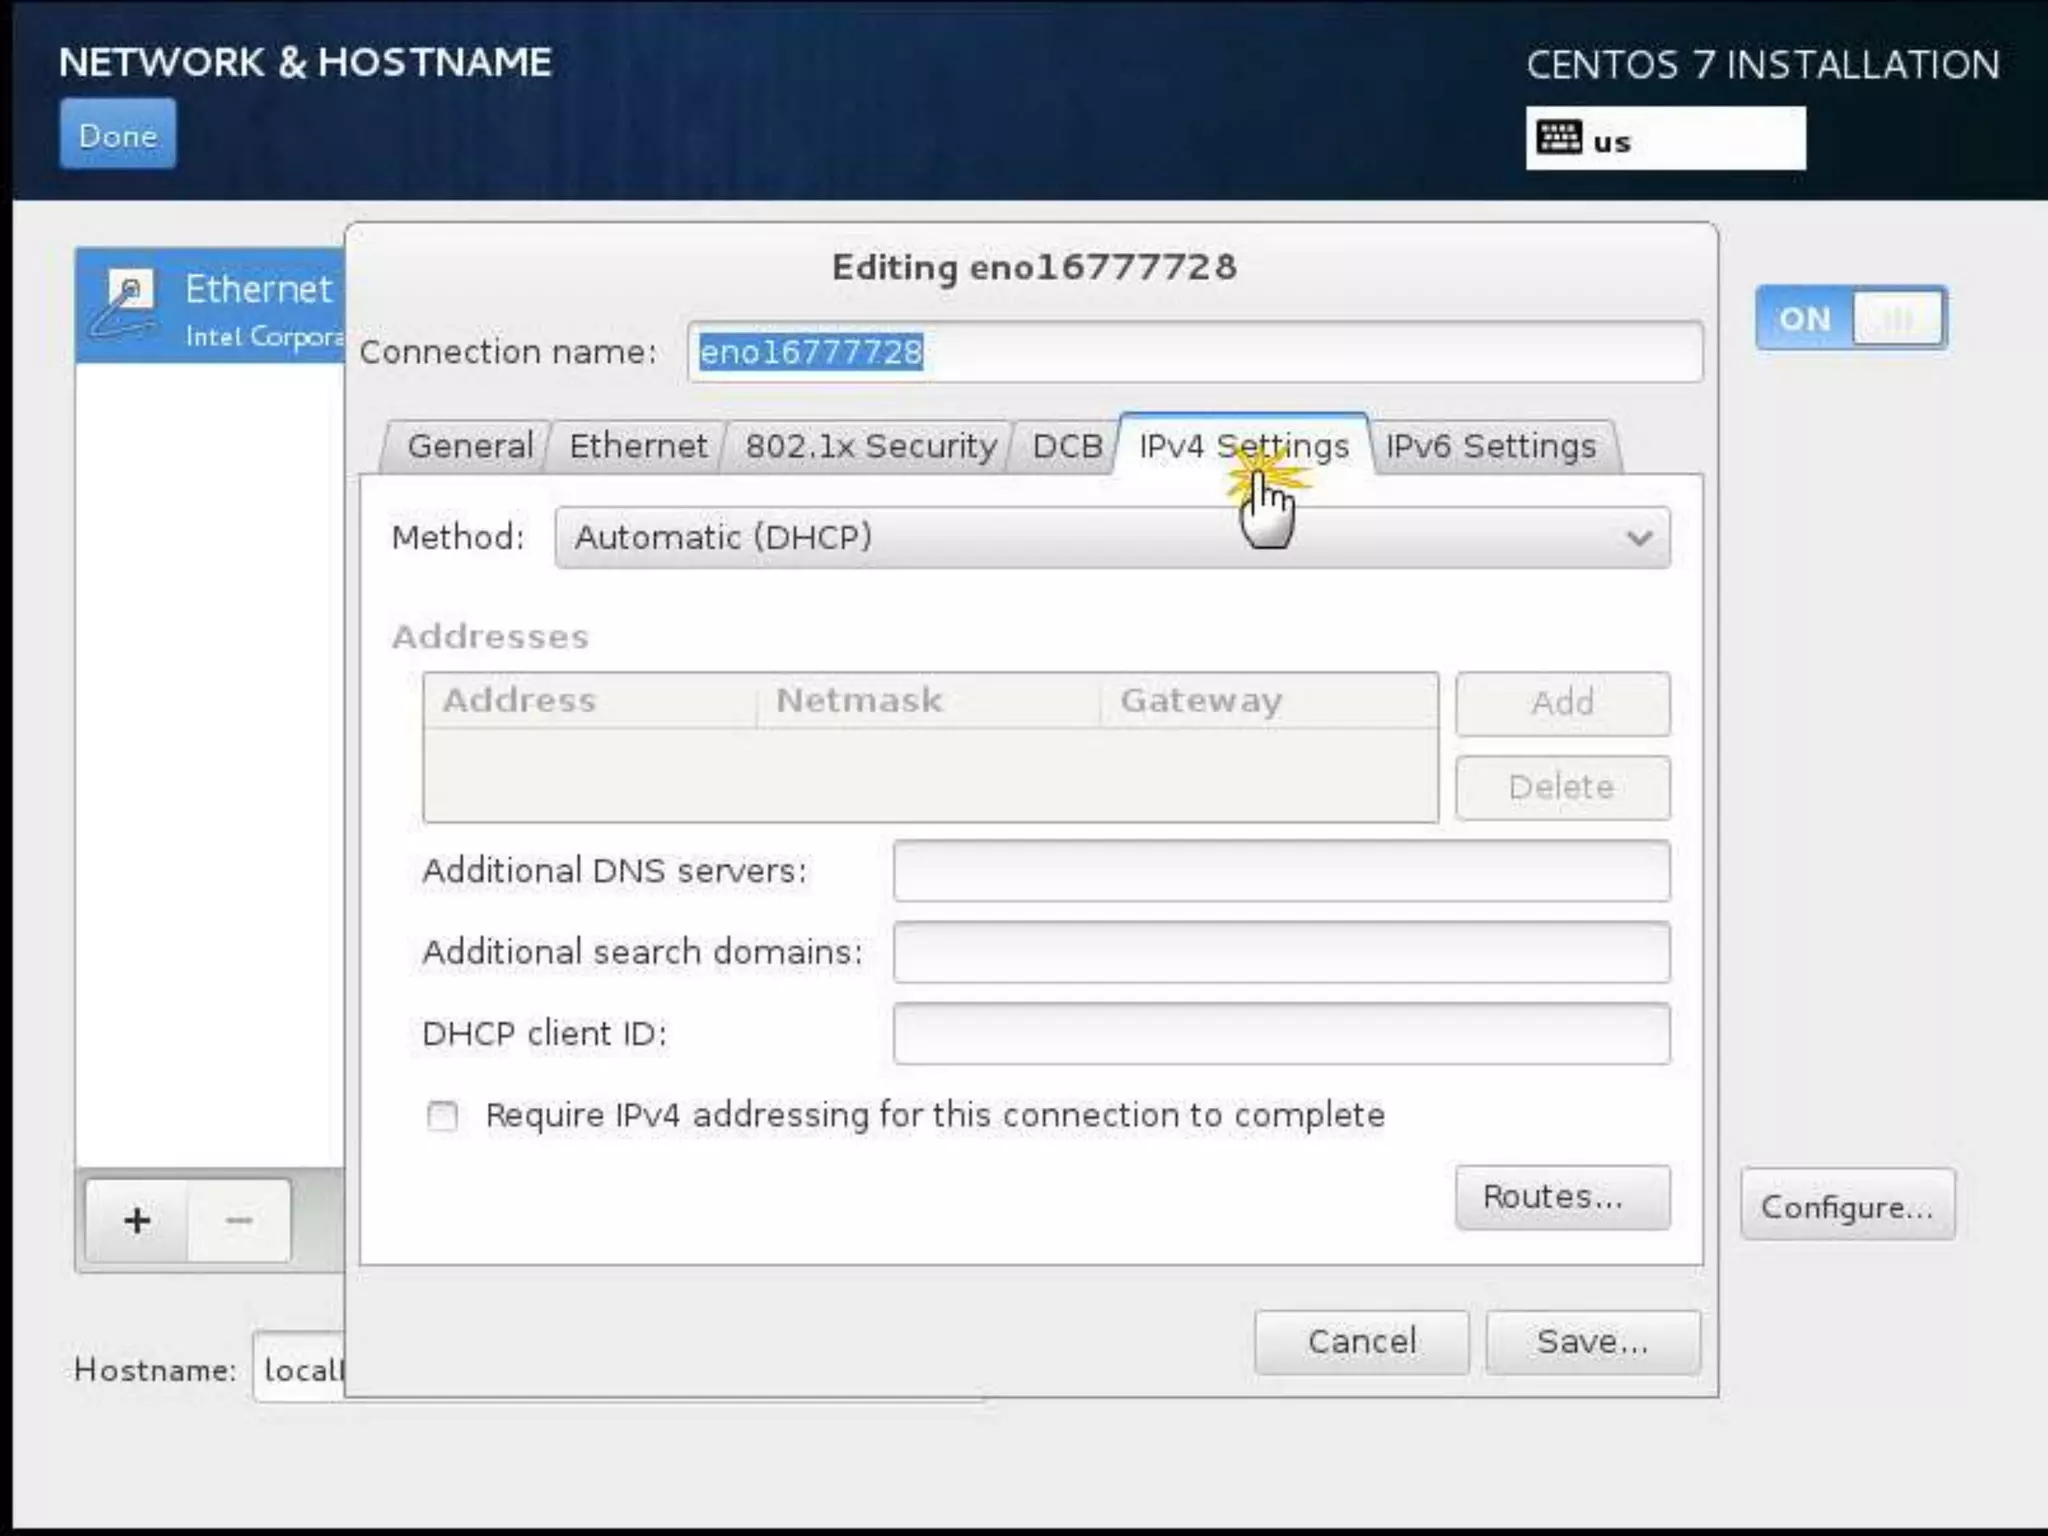Select the IPv4 Settings tab

click(x=1243, y=444)
